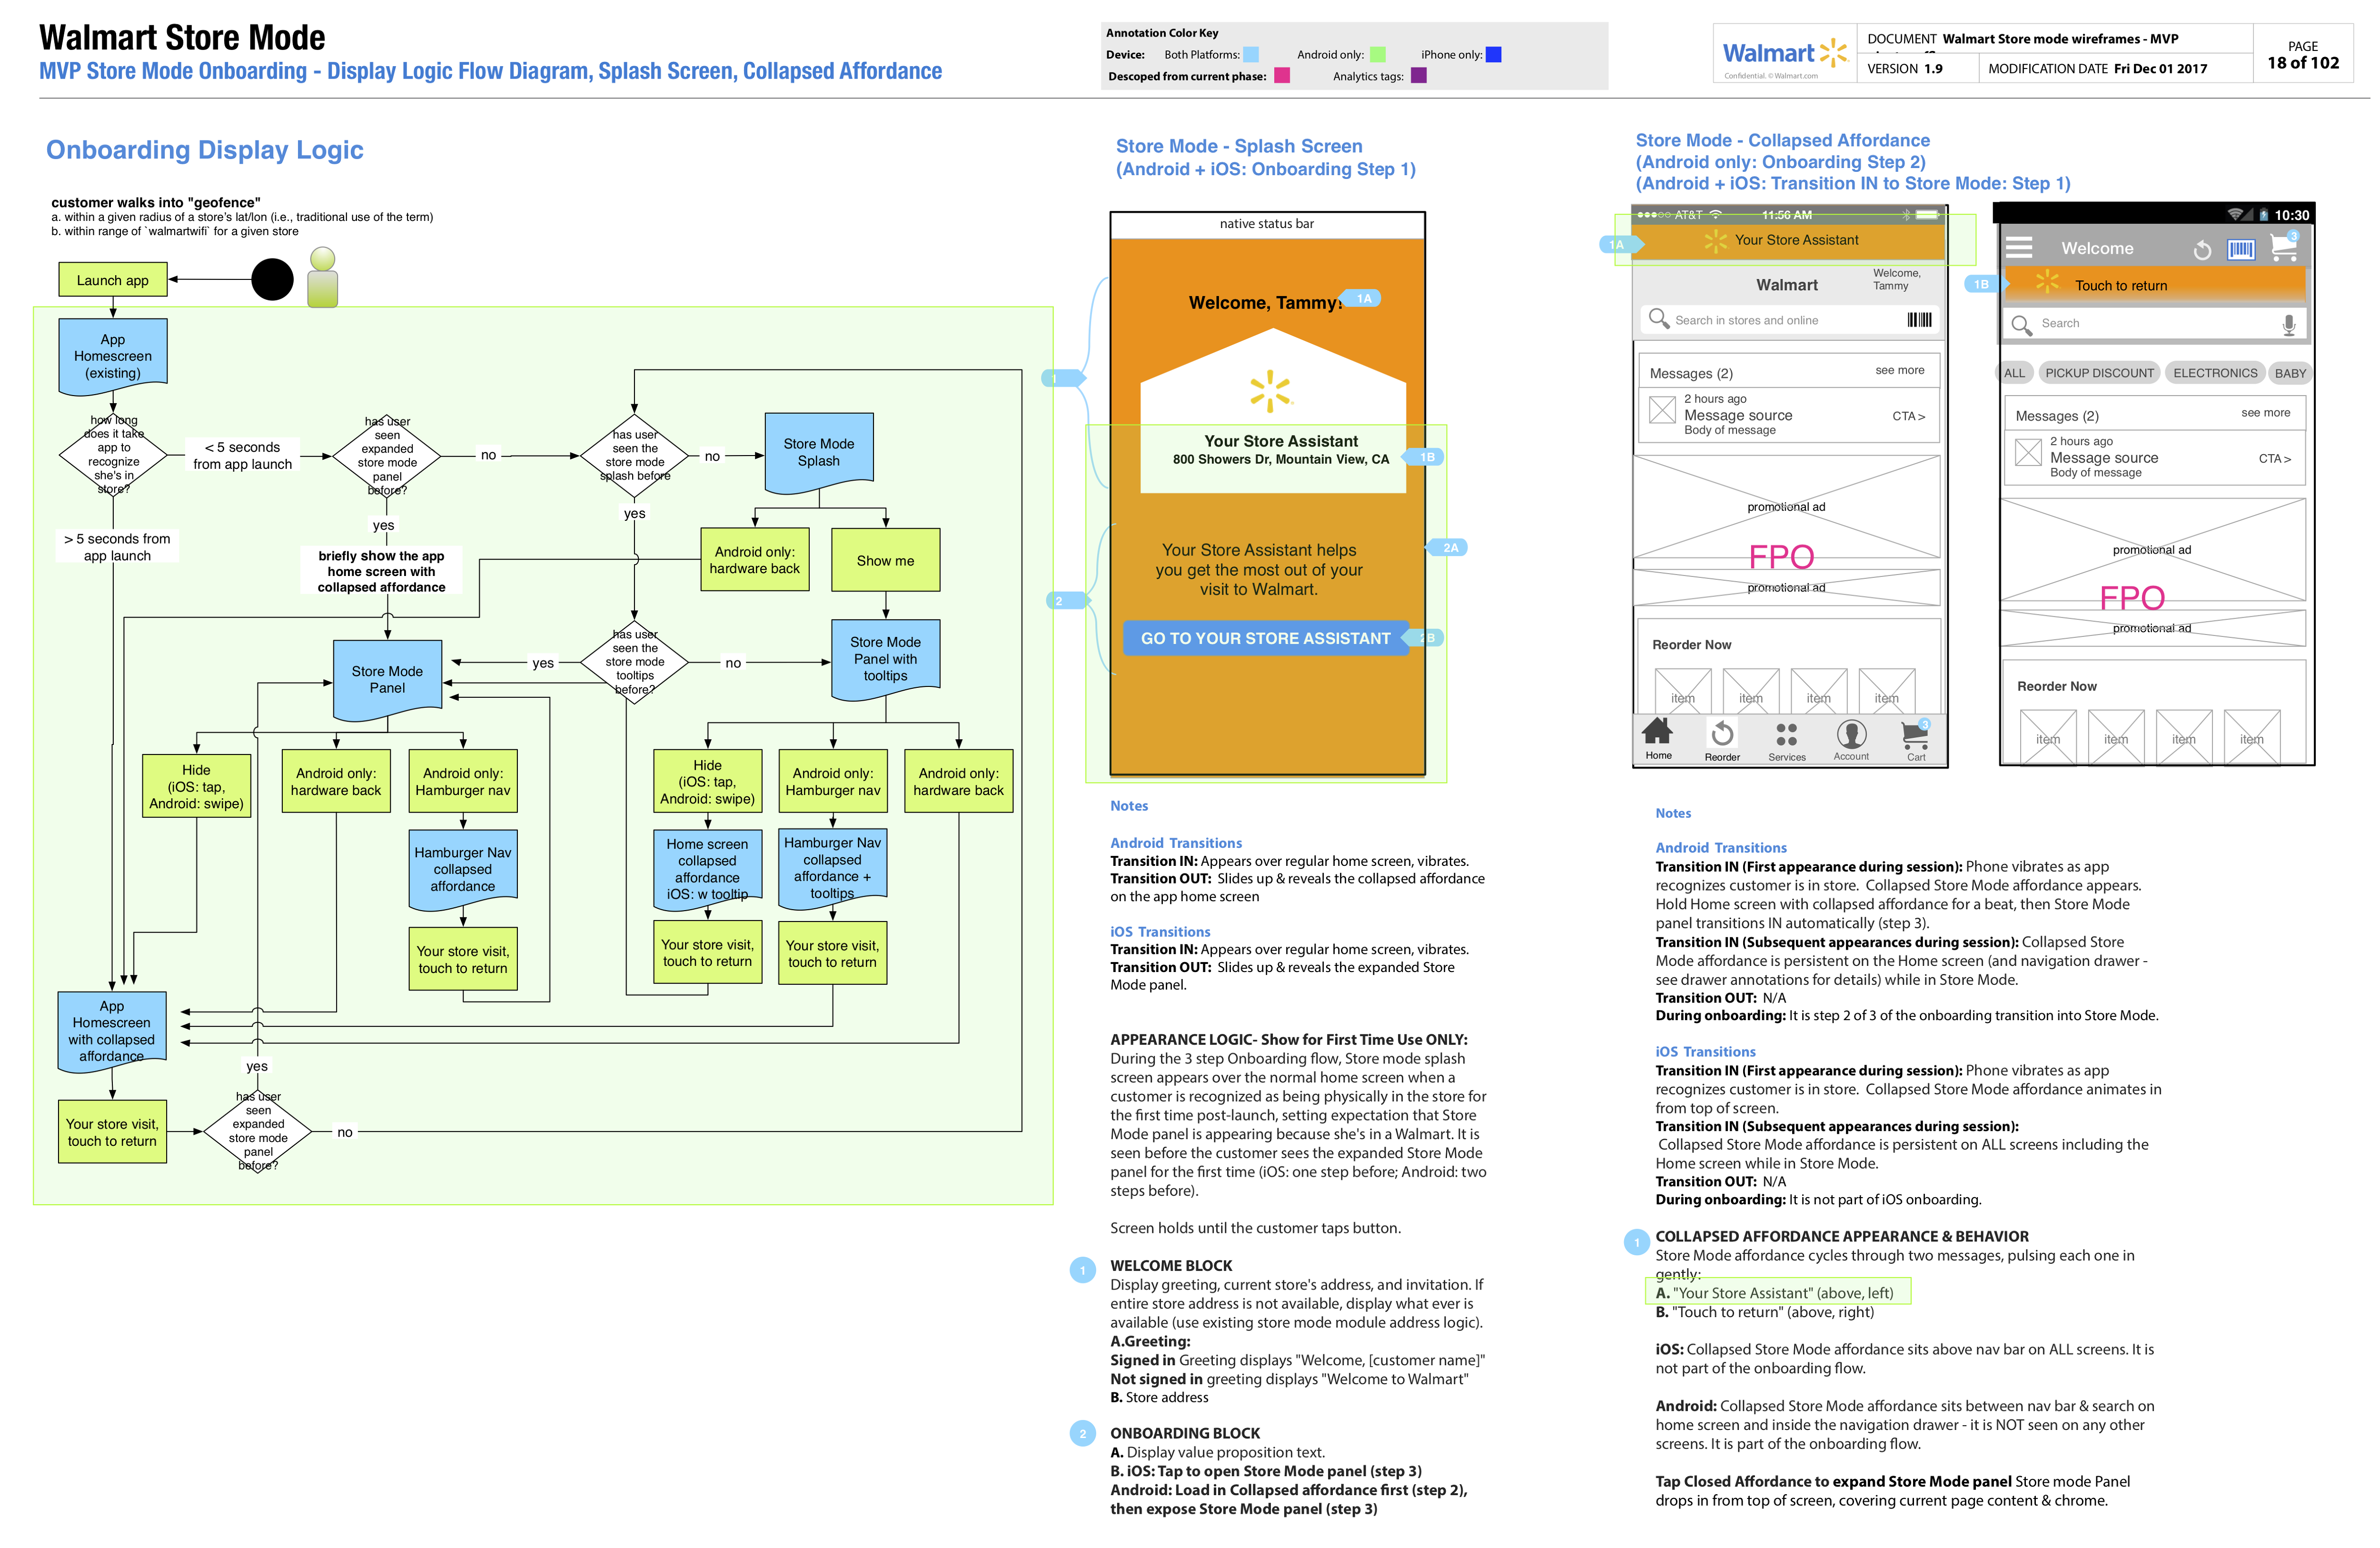Viewport: 2380px width, 1548px height.
Task: Tap Your Store Assistant banner in iOS mockup
Action: (x=1787, y=240)
